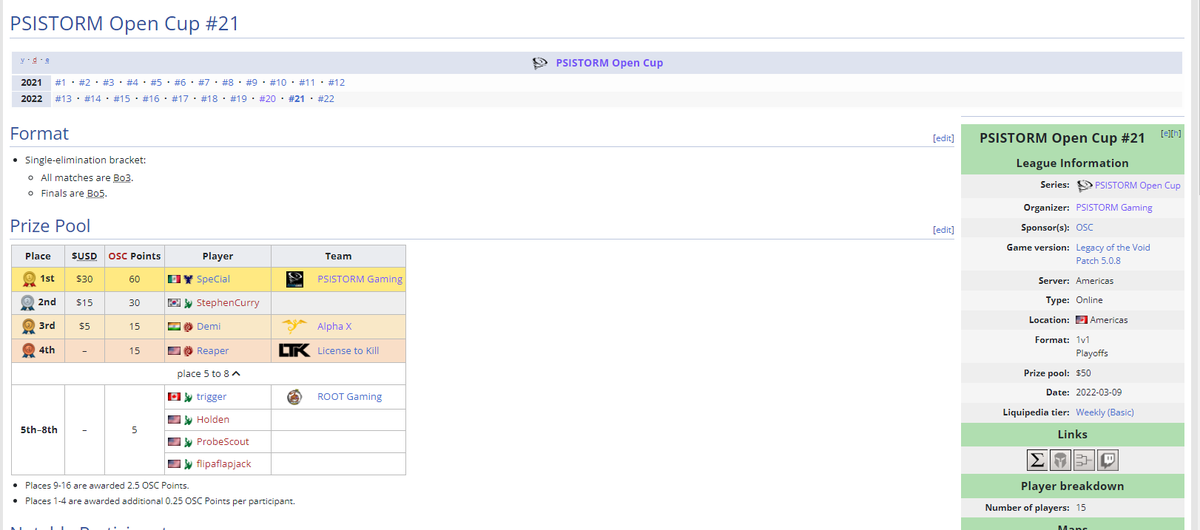Open Organizer PSISTORM Gaming link
Image resolution: width=1200 pixels, height=530 pixels.
click(x=1114, y=208)
